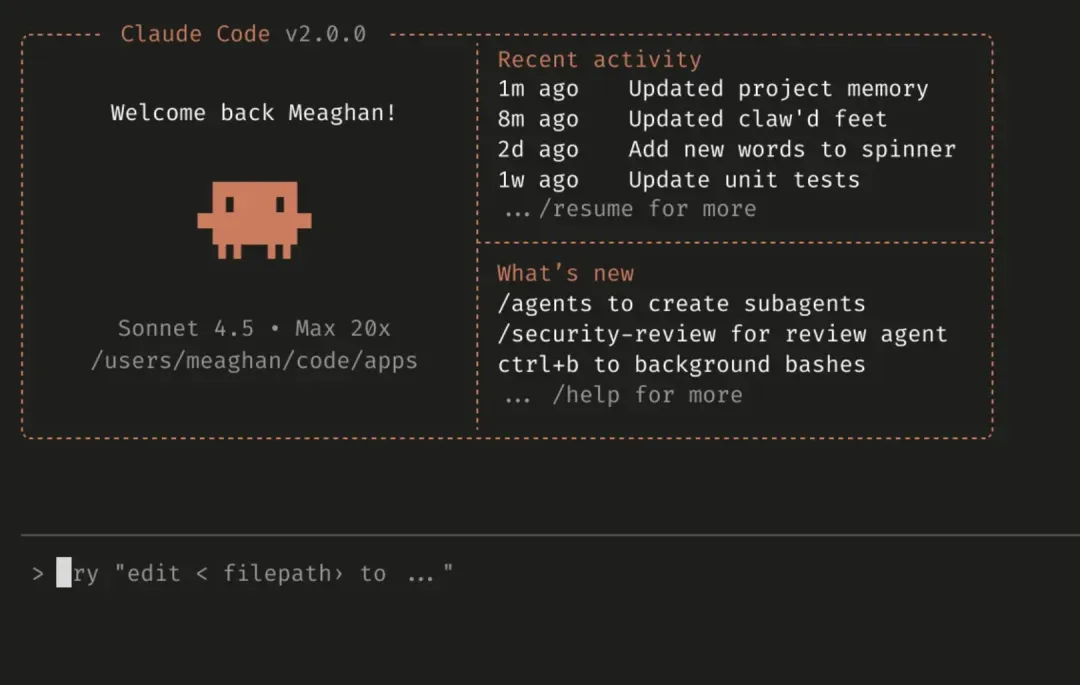Click '/help for more' hint

point(623,395)
